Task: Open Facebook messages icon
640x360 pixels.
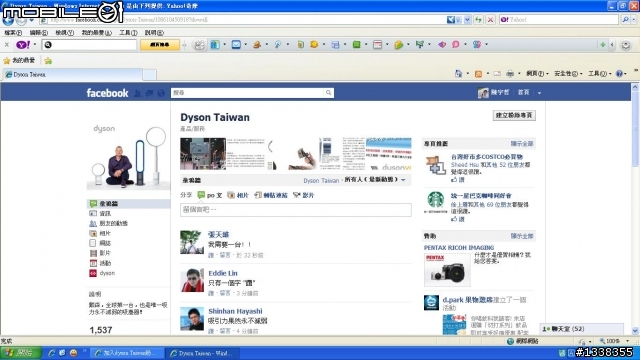Action: click(x=149, y=93)
